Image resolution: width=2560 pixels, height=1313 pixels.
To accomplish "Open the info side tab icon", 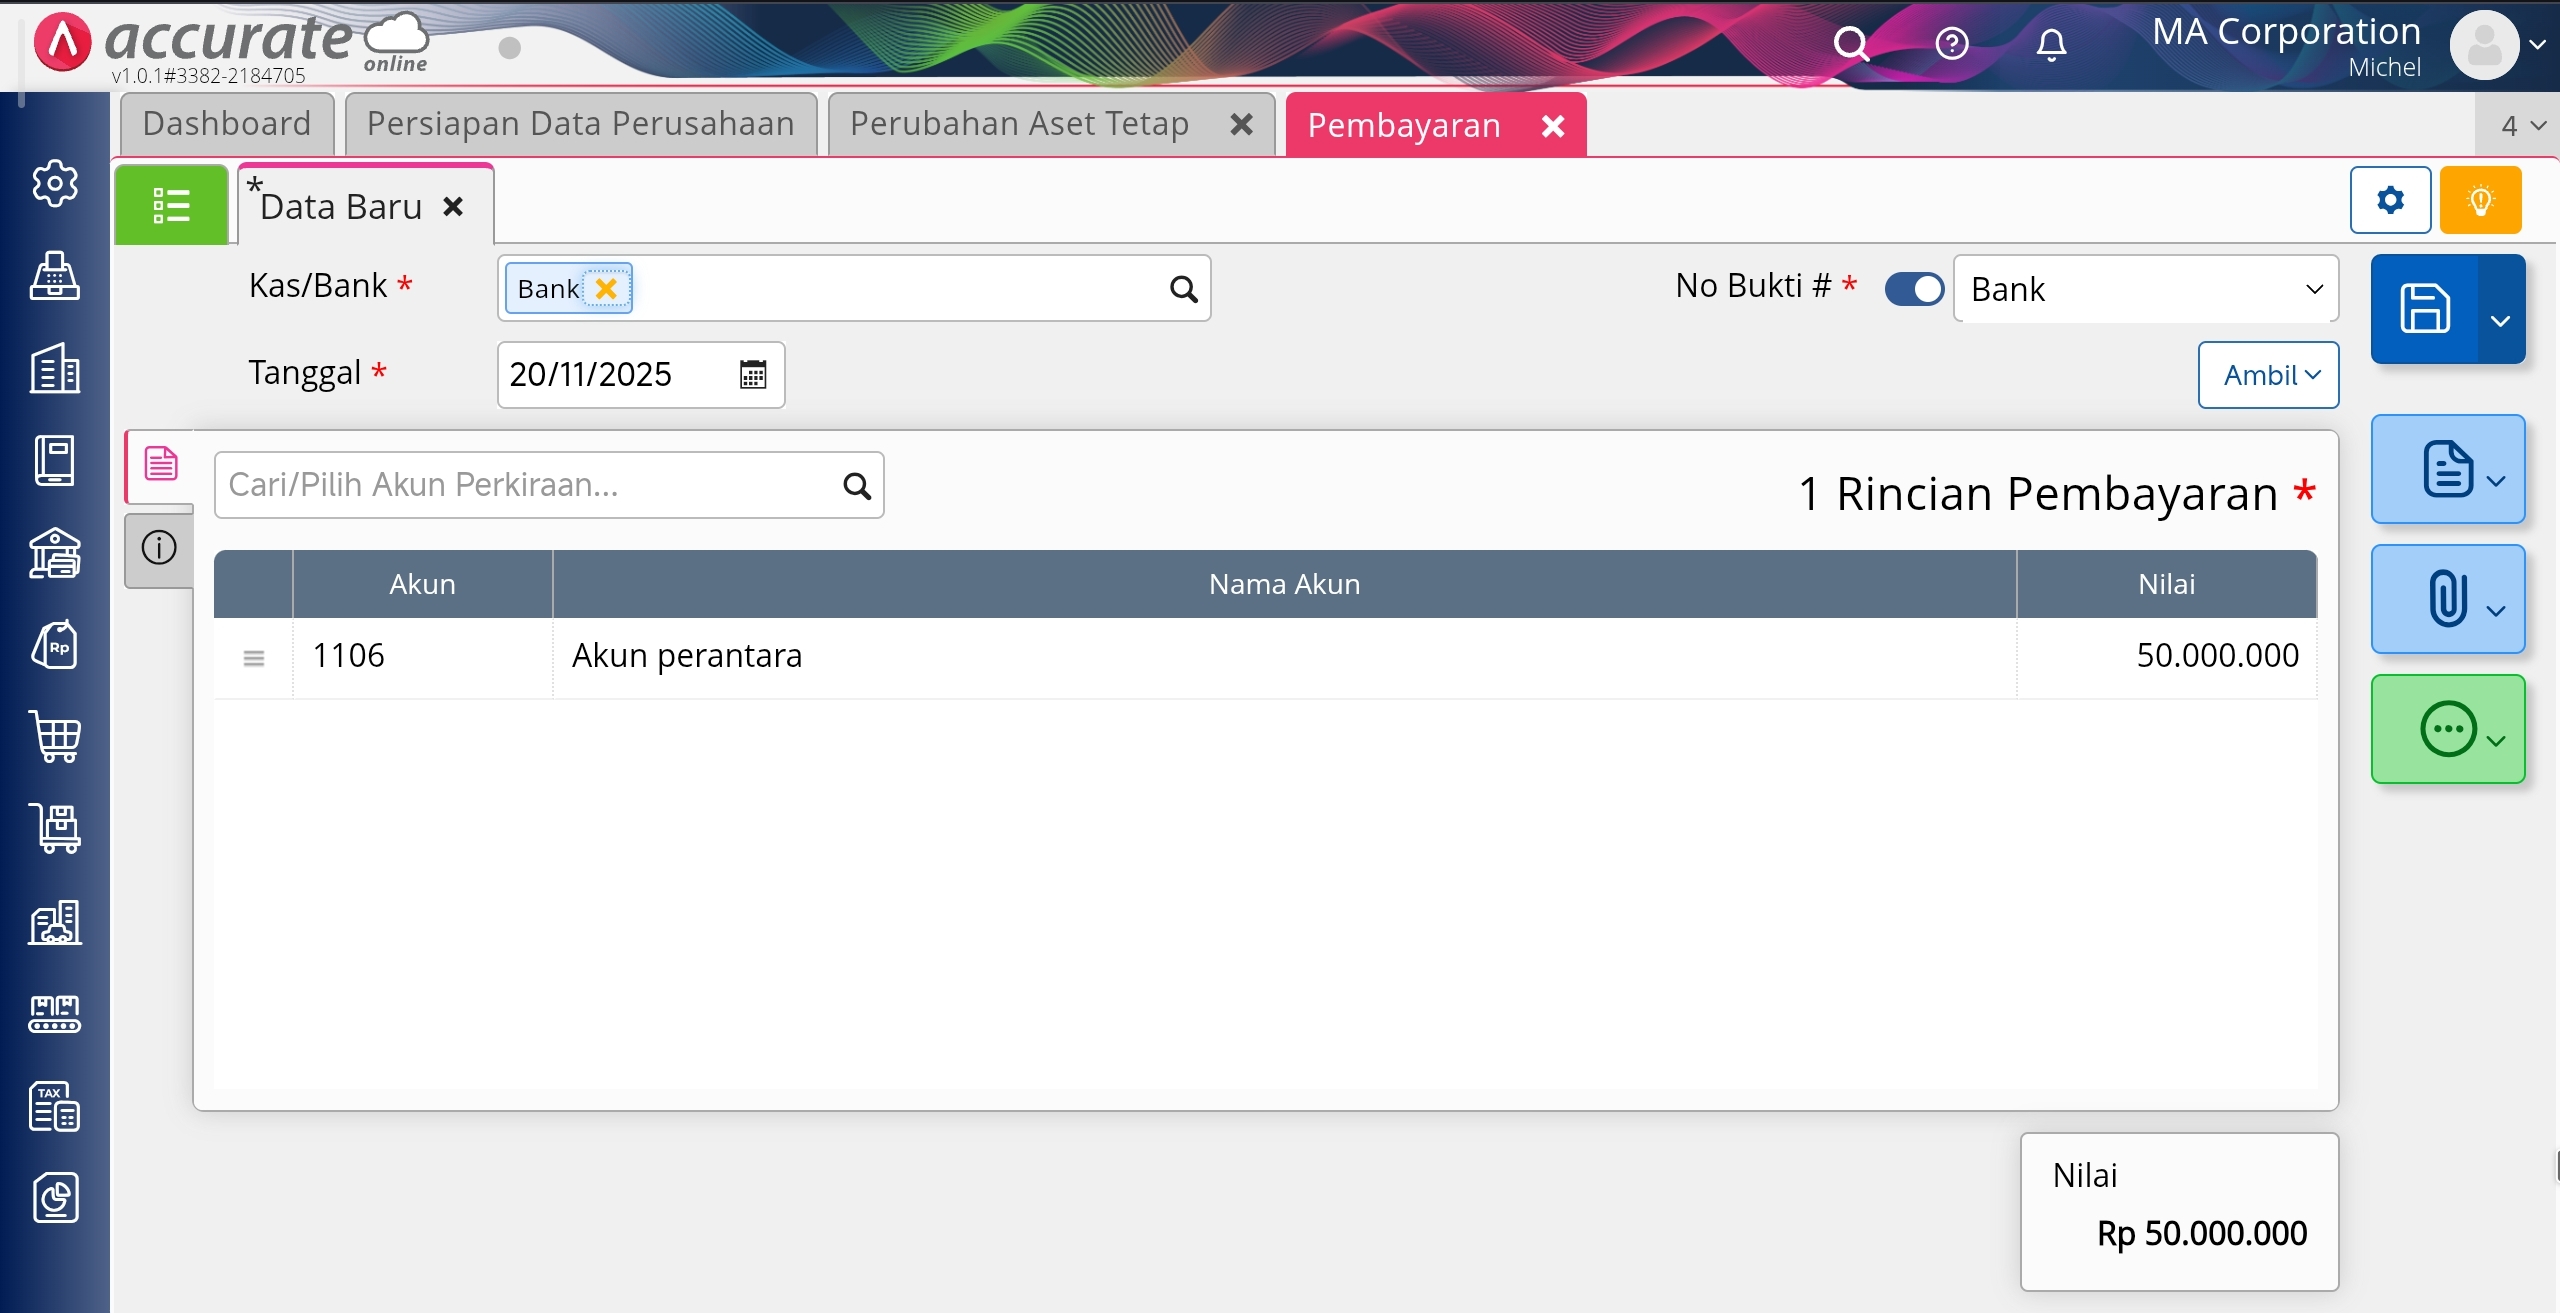I will [159, 548].
